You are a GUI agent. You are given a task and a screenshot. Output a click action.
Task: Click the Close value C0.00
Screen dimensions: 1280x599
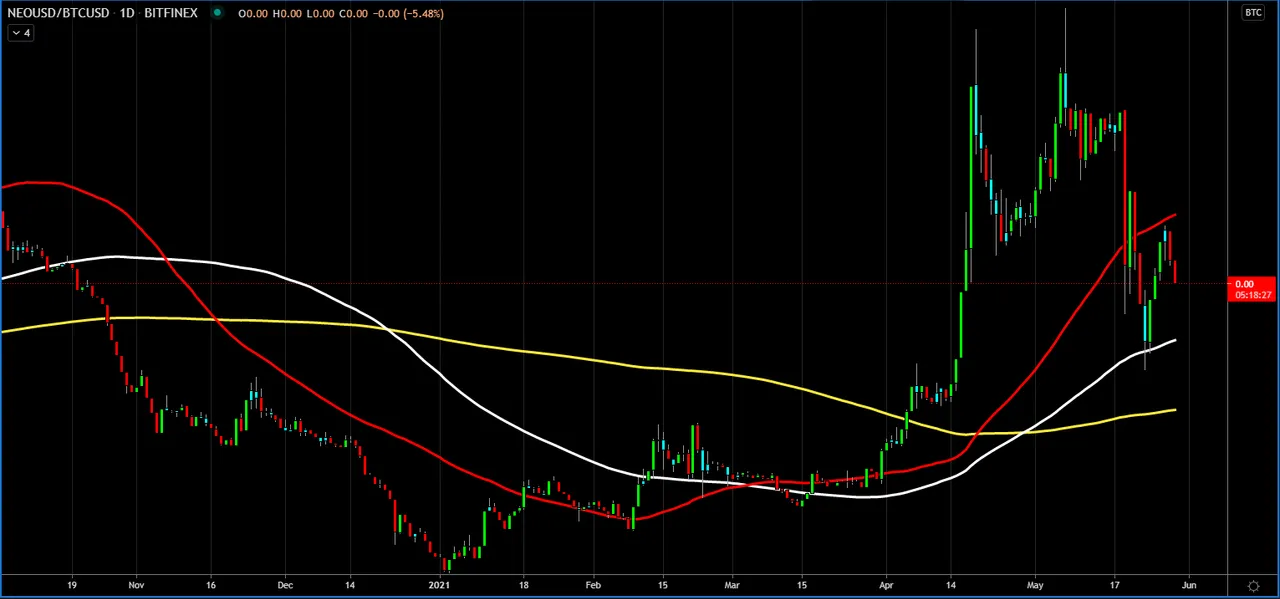click(x=353, y=14)
